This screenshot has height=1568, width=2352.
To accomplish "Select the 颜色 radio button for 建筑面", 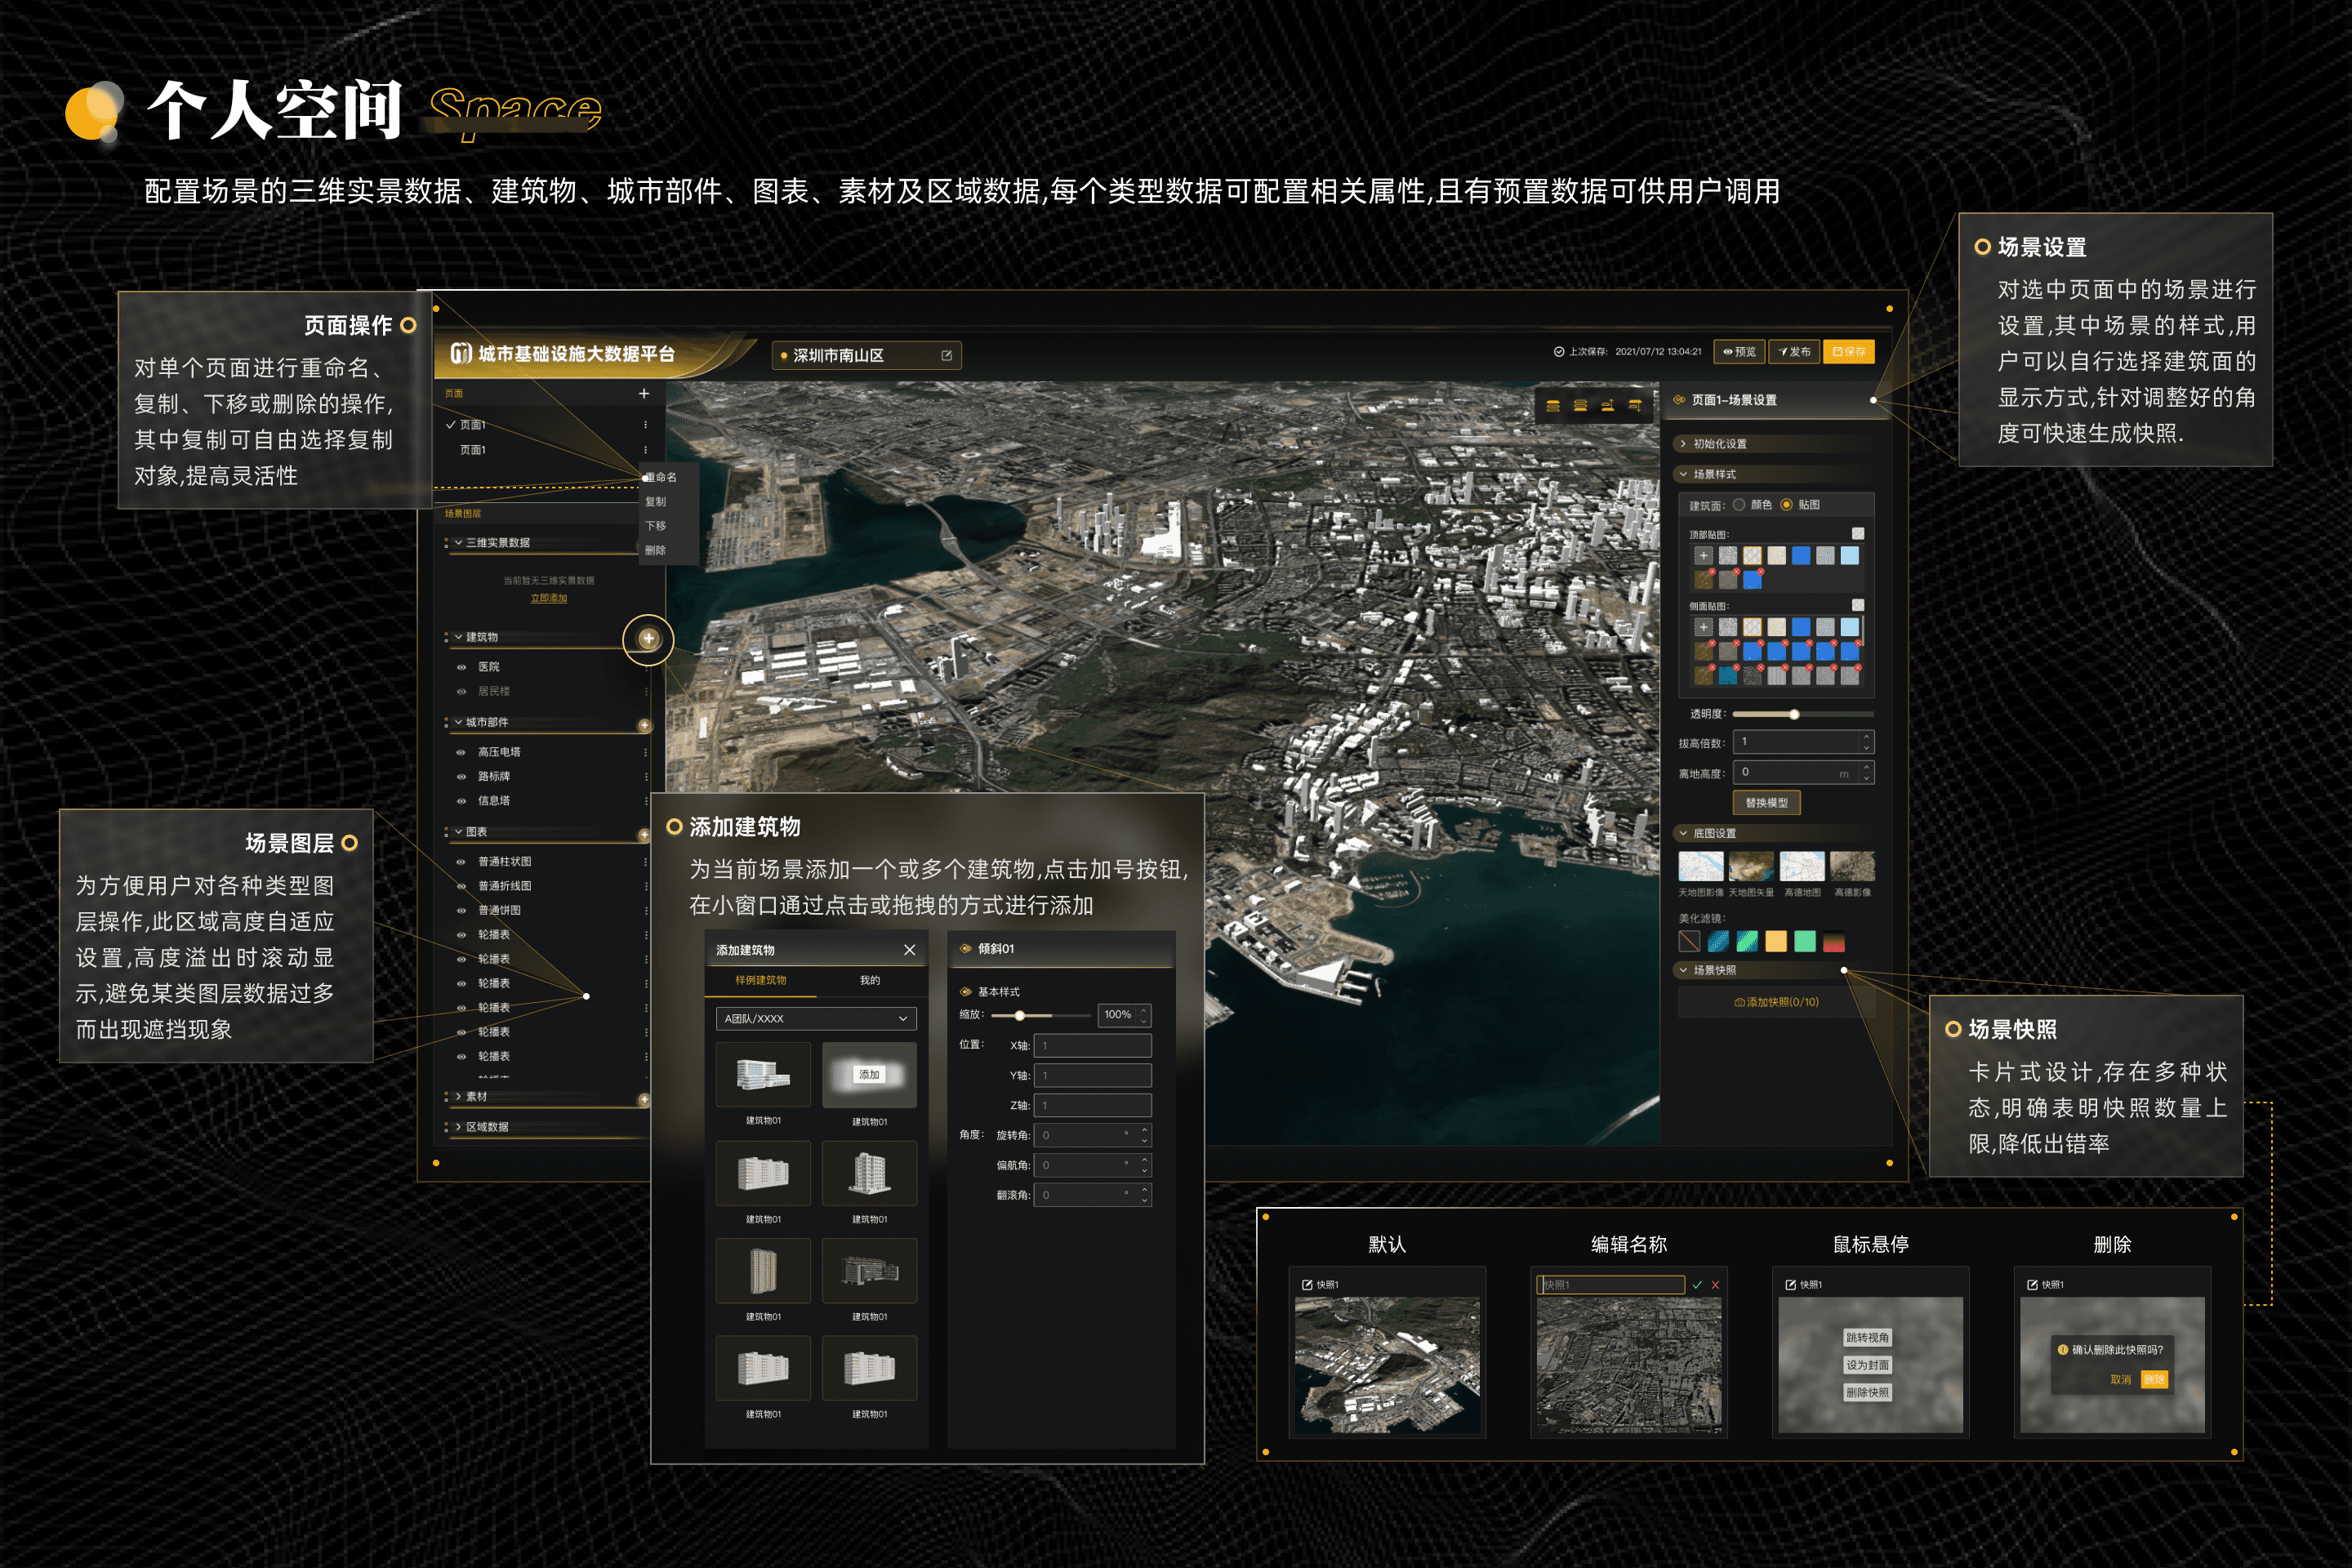I will click(x=1739, y=505).
